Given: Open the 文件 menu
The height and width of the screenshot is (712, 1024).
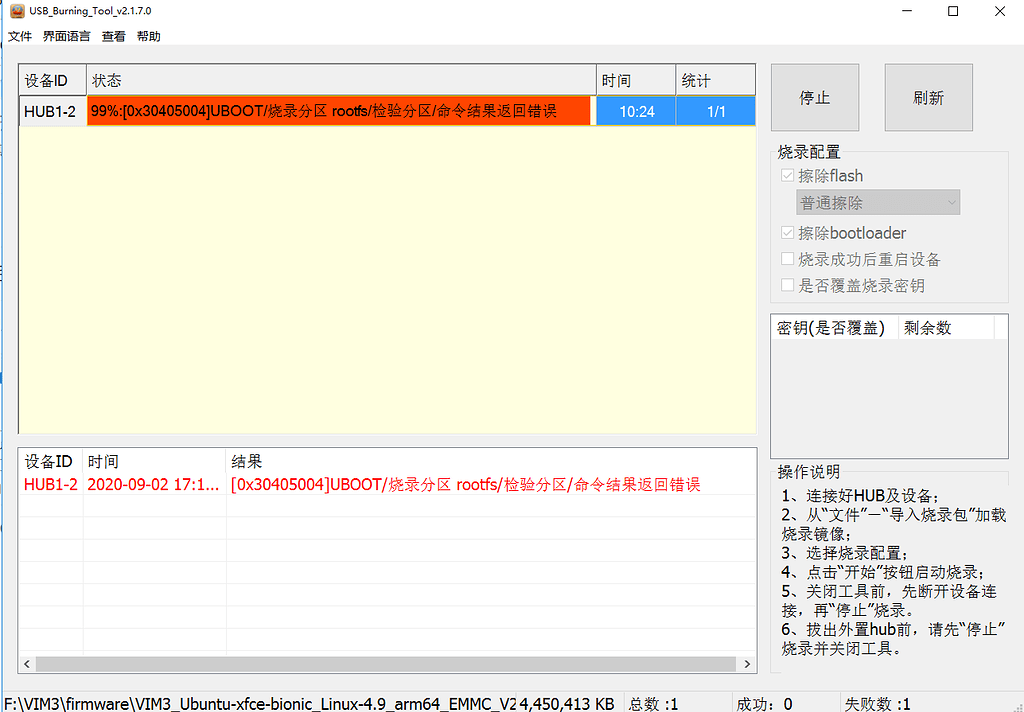Looking at the screenshot, I should pos(20,37).
